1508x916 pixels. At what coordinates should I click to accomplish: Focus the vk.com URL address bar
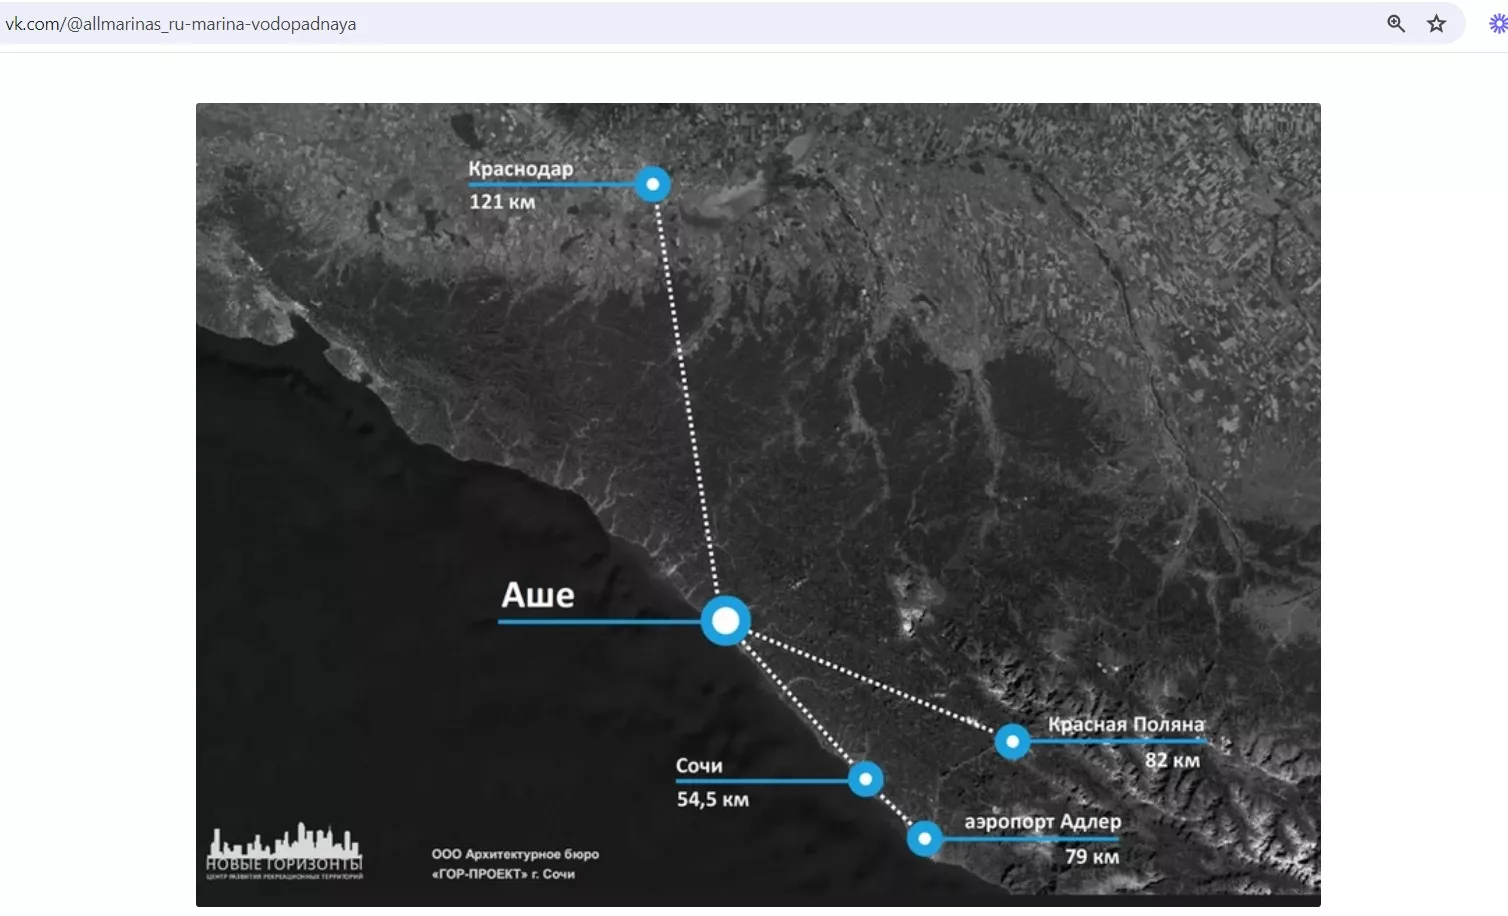600,24
